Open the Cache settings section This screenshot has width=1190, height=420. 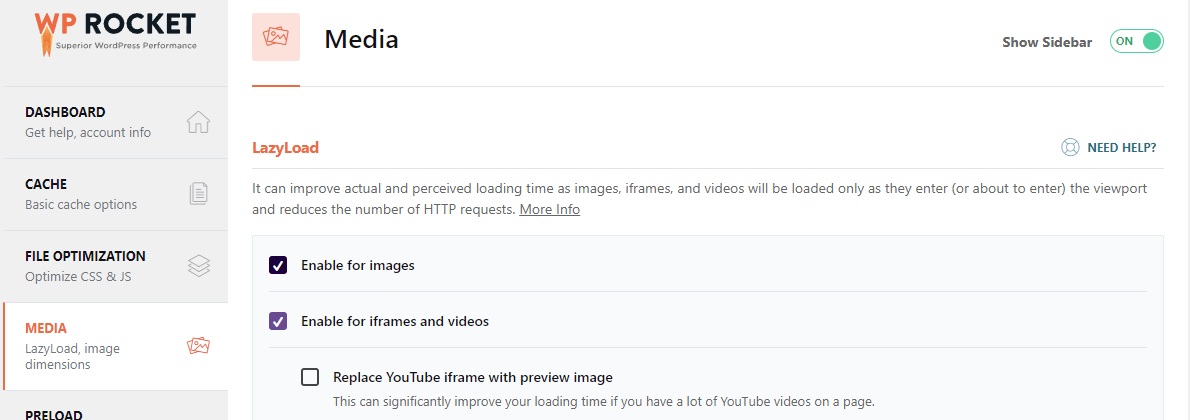tap(114, 194)
